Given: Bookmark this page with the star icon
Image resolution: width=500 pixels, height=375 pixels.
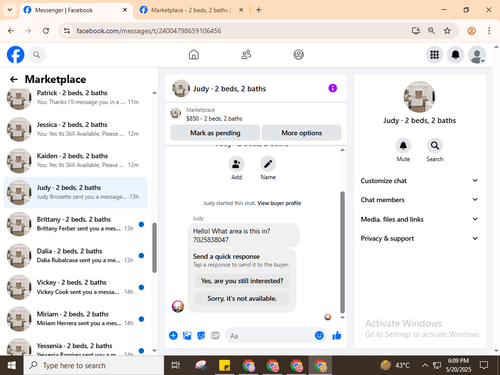Looking at the screenshot, I should pyautogui.click(x=447, y=31).
